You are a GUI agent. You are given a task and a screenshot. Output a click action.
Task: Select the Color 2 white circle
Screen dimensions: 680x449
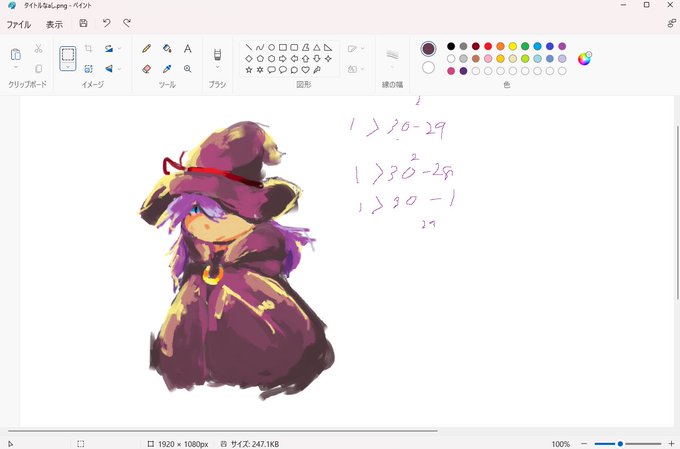(428, 67)
